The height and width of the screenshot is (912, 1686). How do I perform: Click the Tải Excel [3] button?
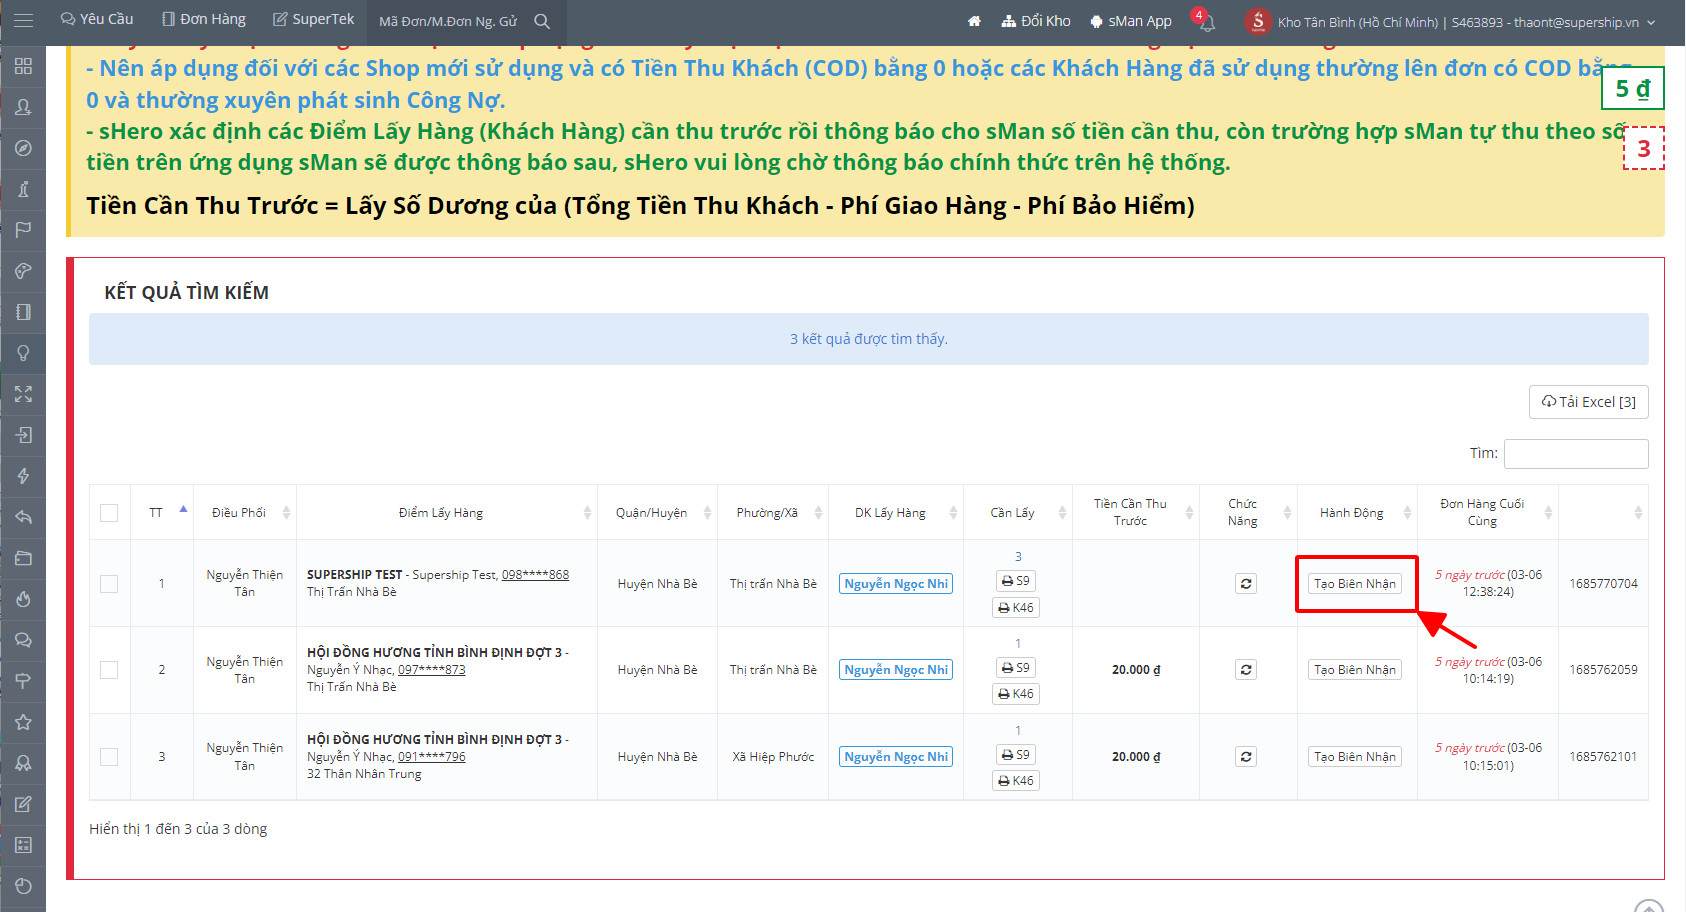pos(1589,402)
